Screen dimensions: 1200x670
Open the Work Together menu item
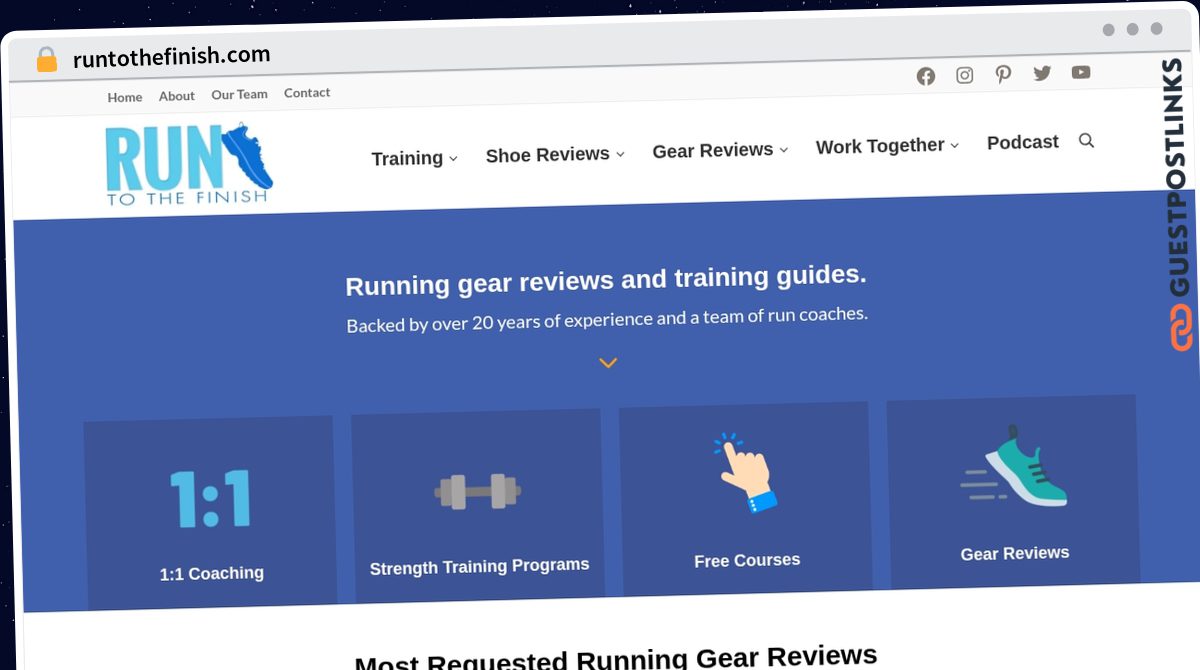pyautogui.click(x=880, y=146)
